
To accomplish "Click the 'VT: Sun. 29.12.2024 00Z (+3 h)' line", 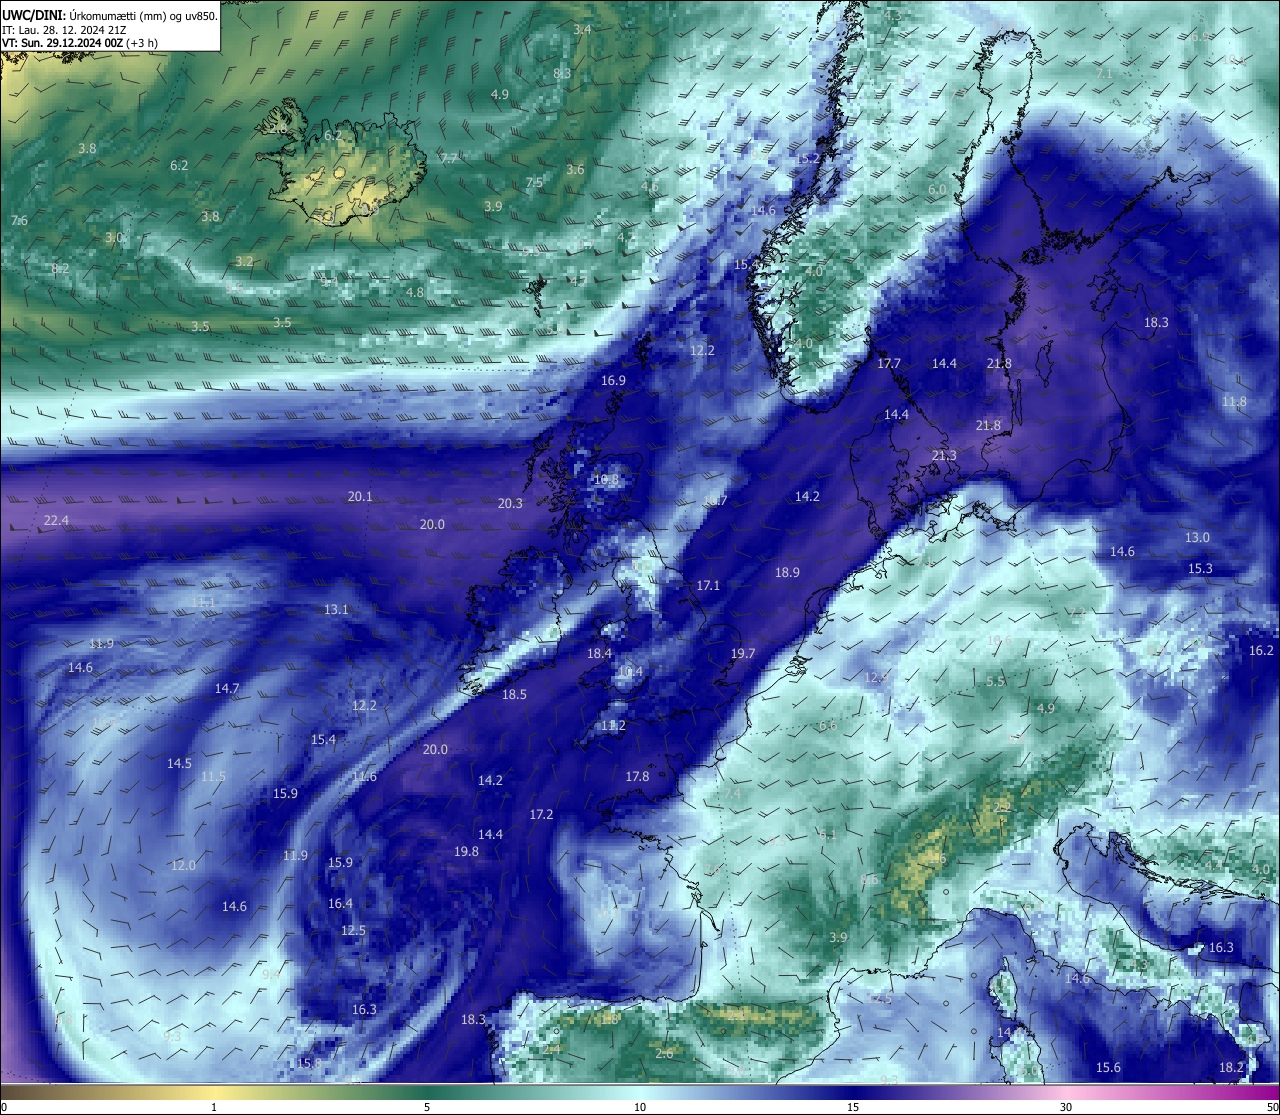I will [x=80, y=43].
